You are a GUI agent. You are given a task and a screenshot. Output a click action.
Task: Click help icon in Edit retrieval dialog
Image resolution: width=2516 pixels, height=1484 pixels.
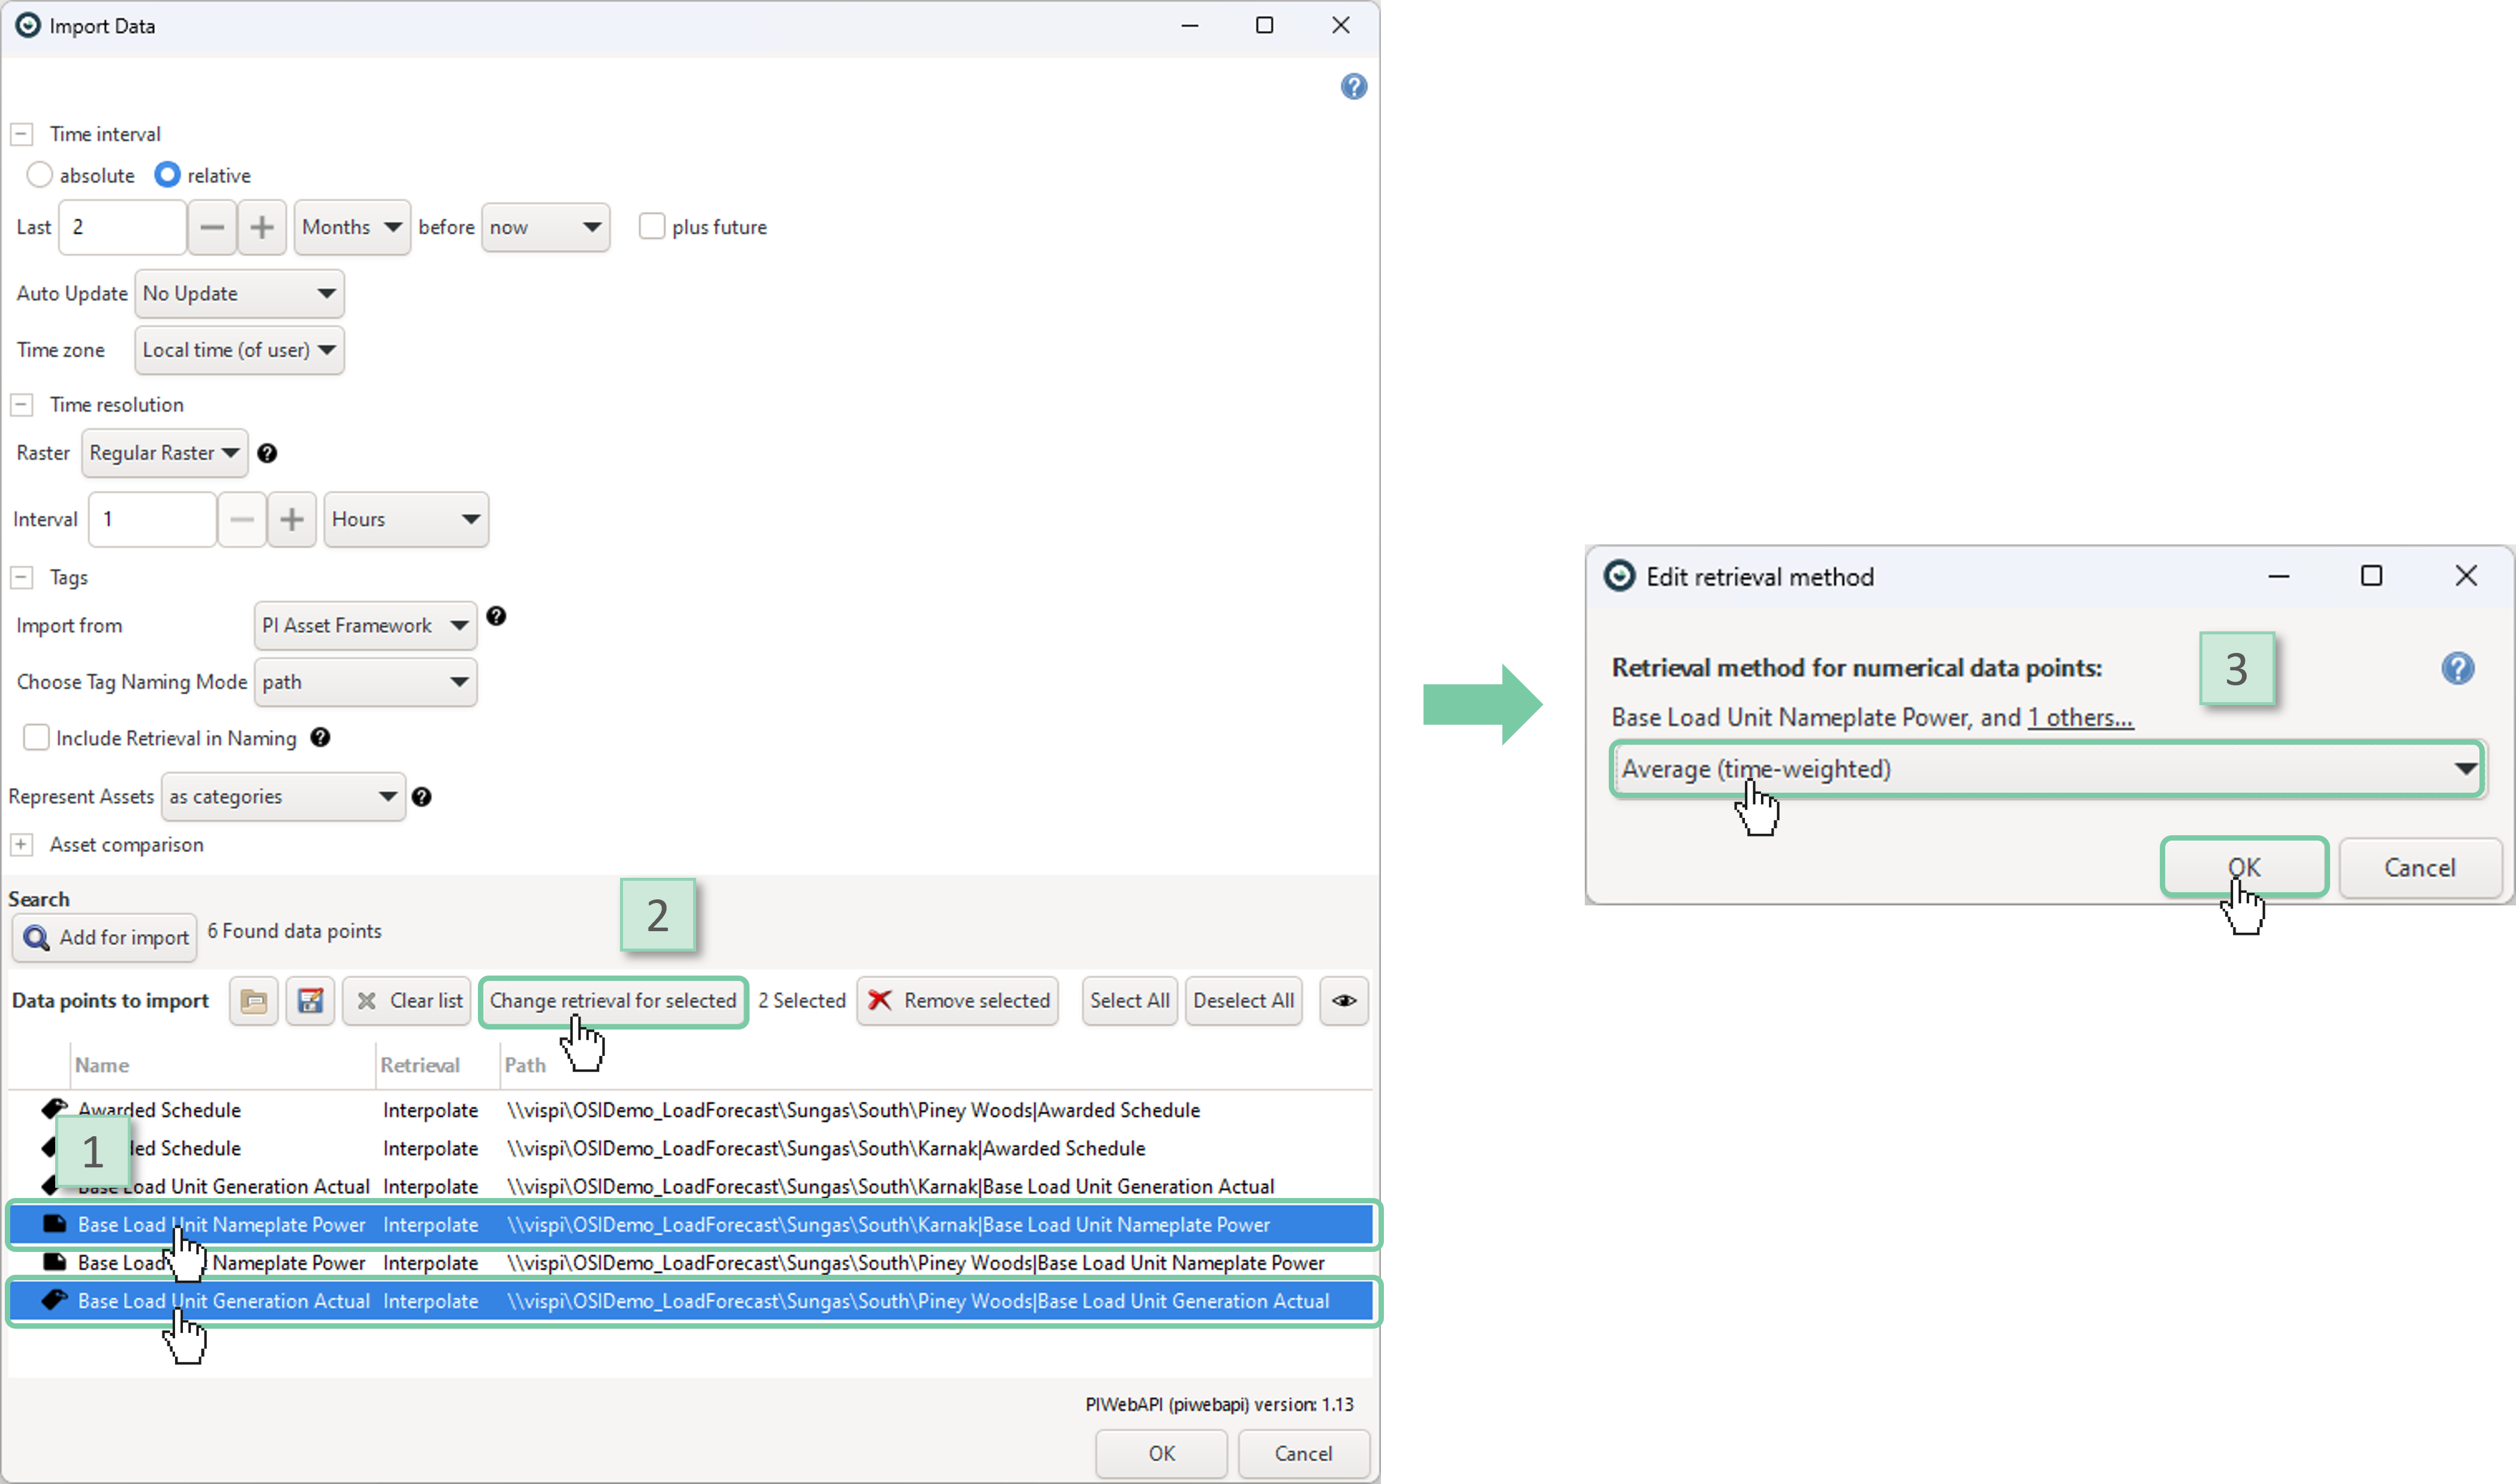point(2457,668)
